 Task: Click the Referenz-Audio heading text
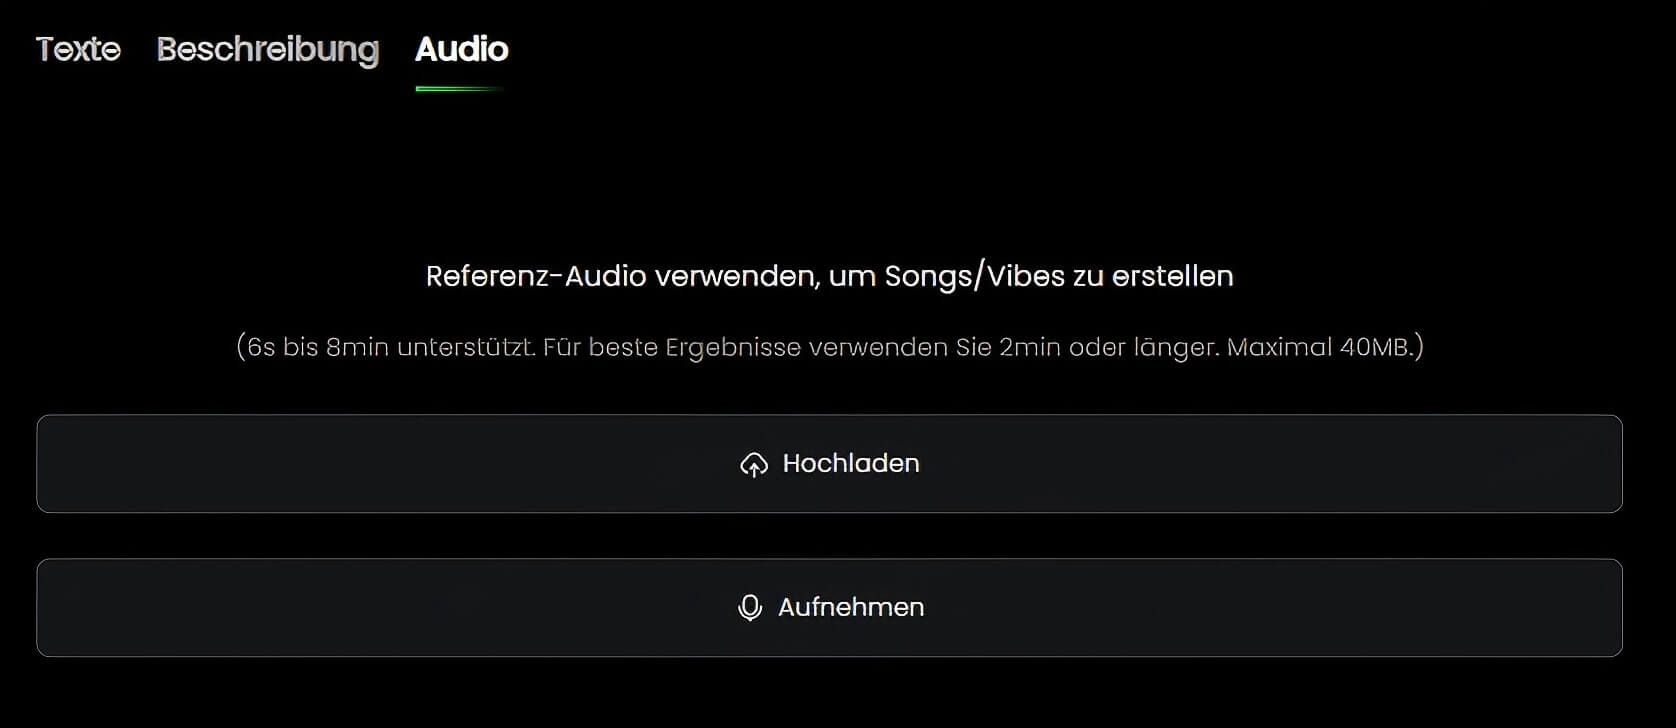tap(830, 276)
